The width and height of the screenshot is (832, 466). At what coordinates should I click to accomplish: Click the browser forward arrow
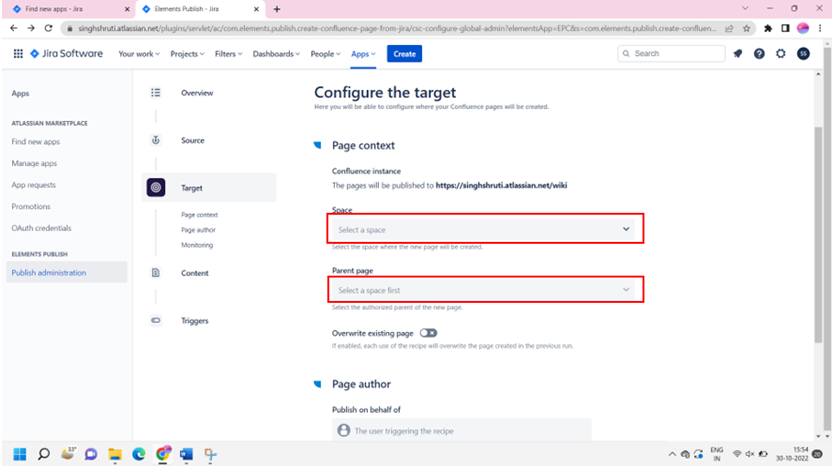31,28
